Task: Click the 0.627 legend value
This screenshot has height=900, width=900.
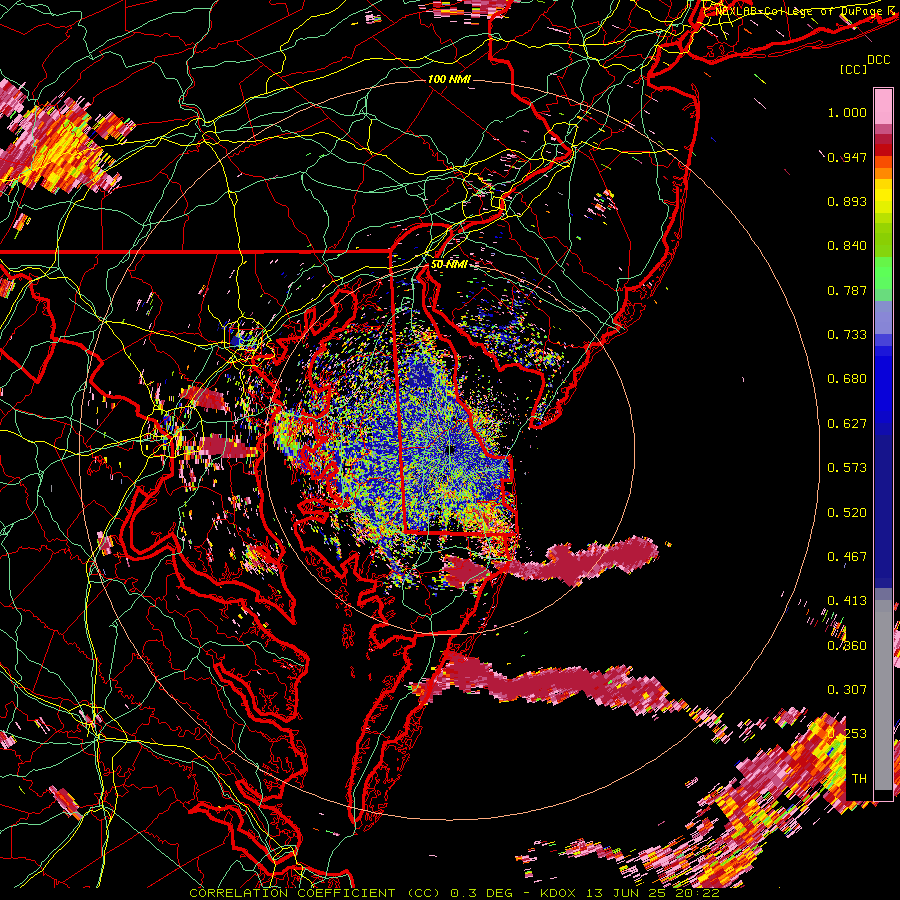Action: point(847,424)
